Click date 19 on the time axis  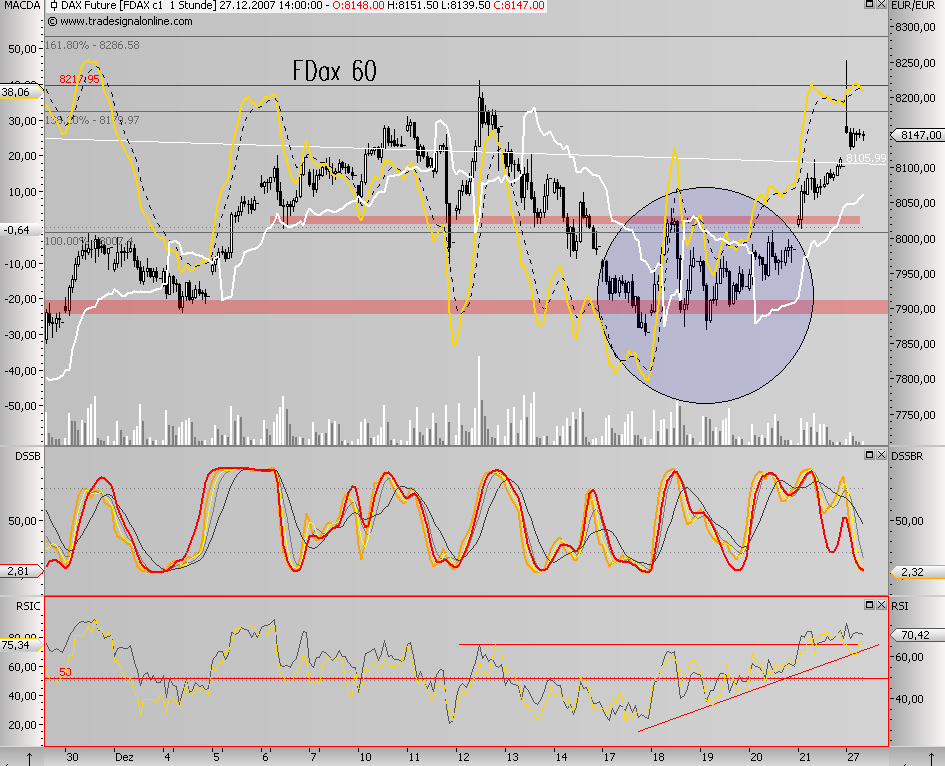pos(706,757)
